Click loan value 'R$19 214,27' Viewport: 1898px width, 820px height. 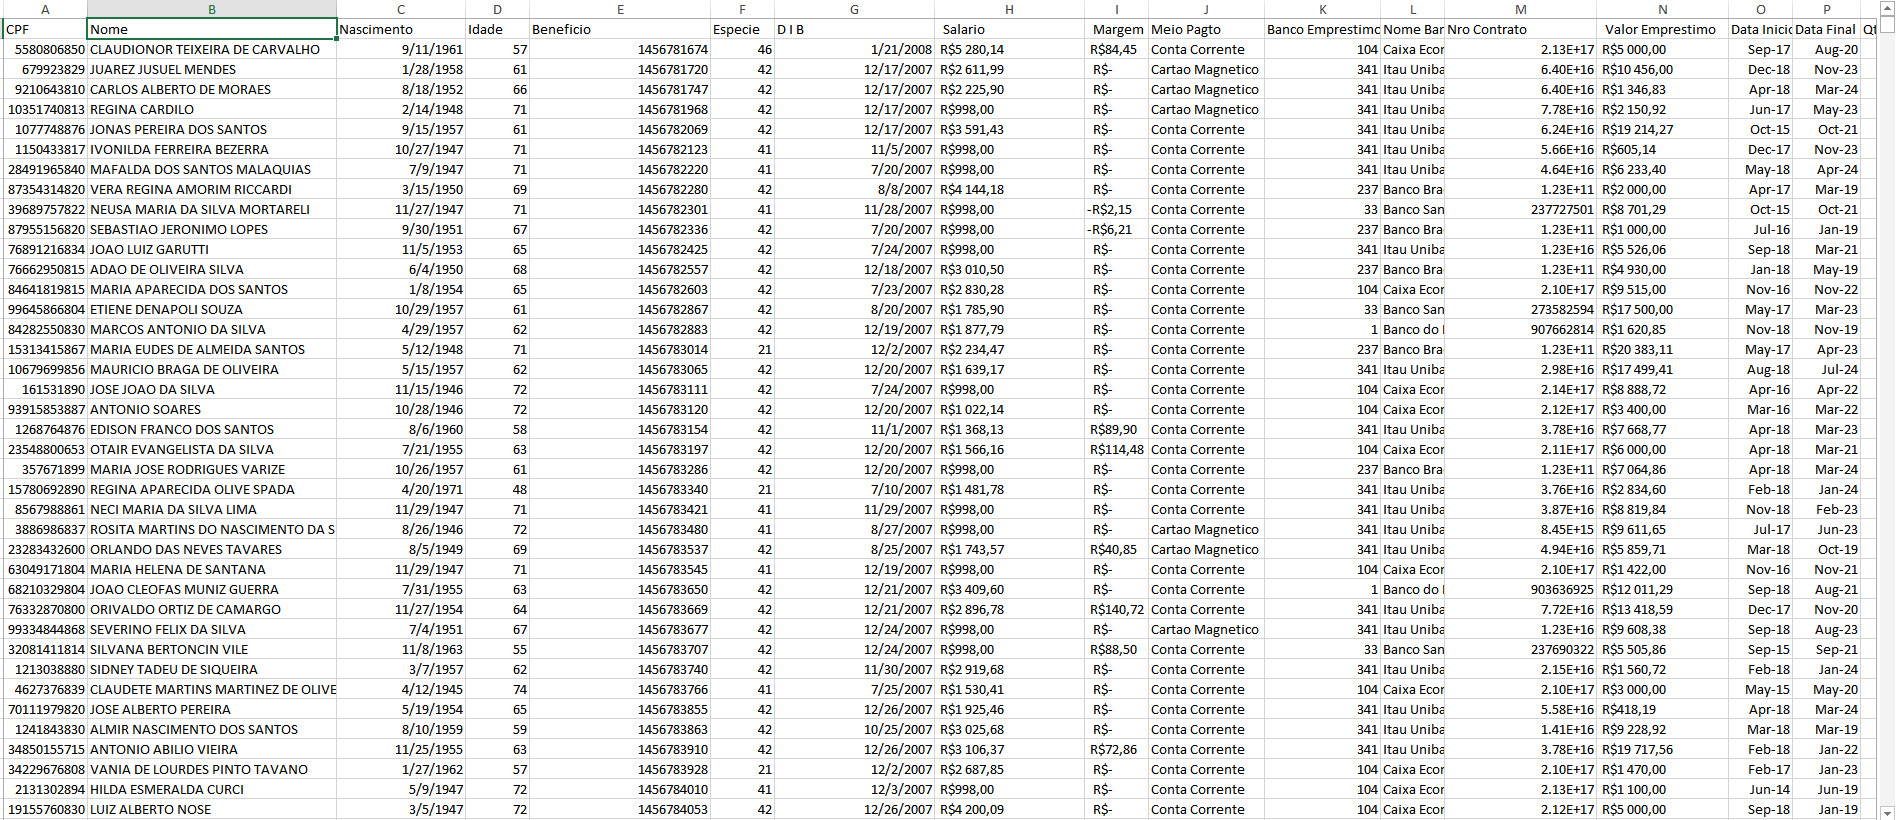pyautogui.click(x=1638, y=129)
